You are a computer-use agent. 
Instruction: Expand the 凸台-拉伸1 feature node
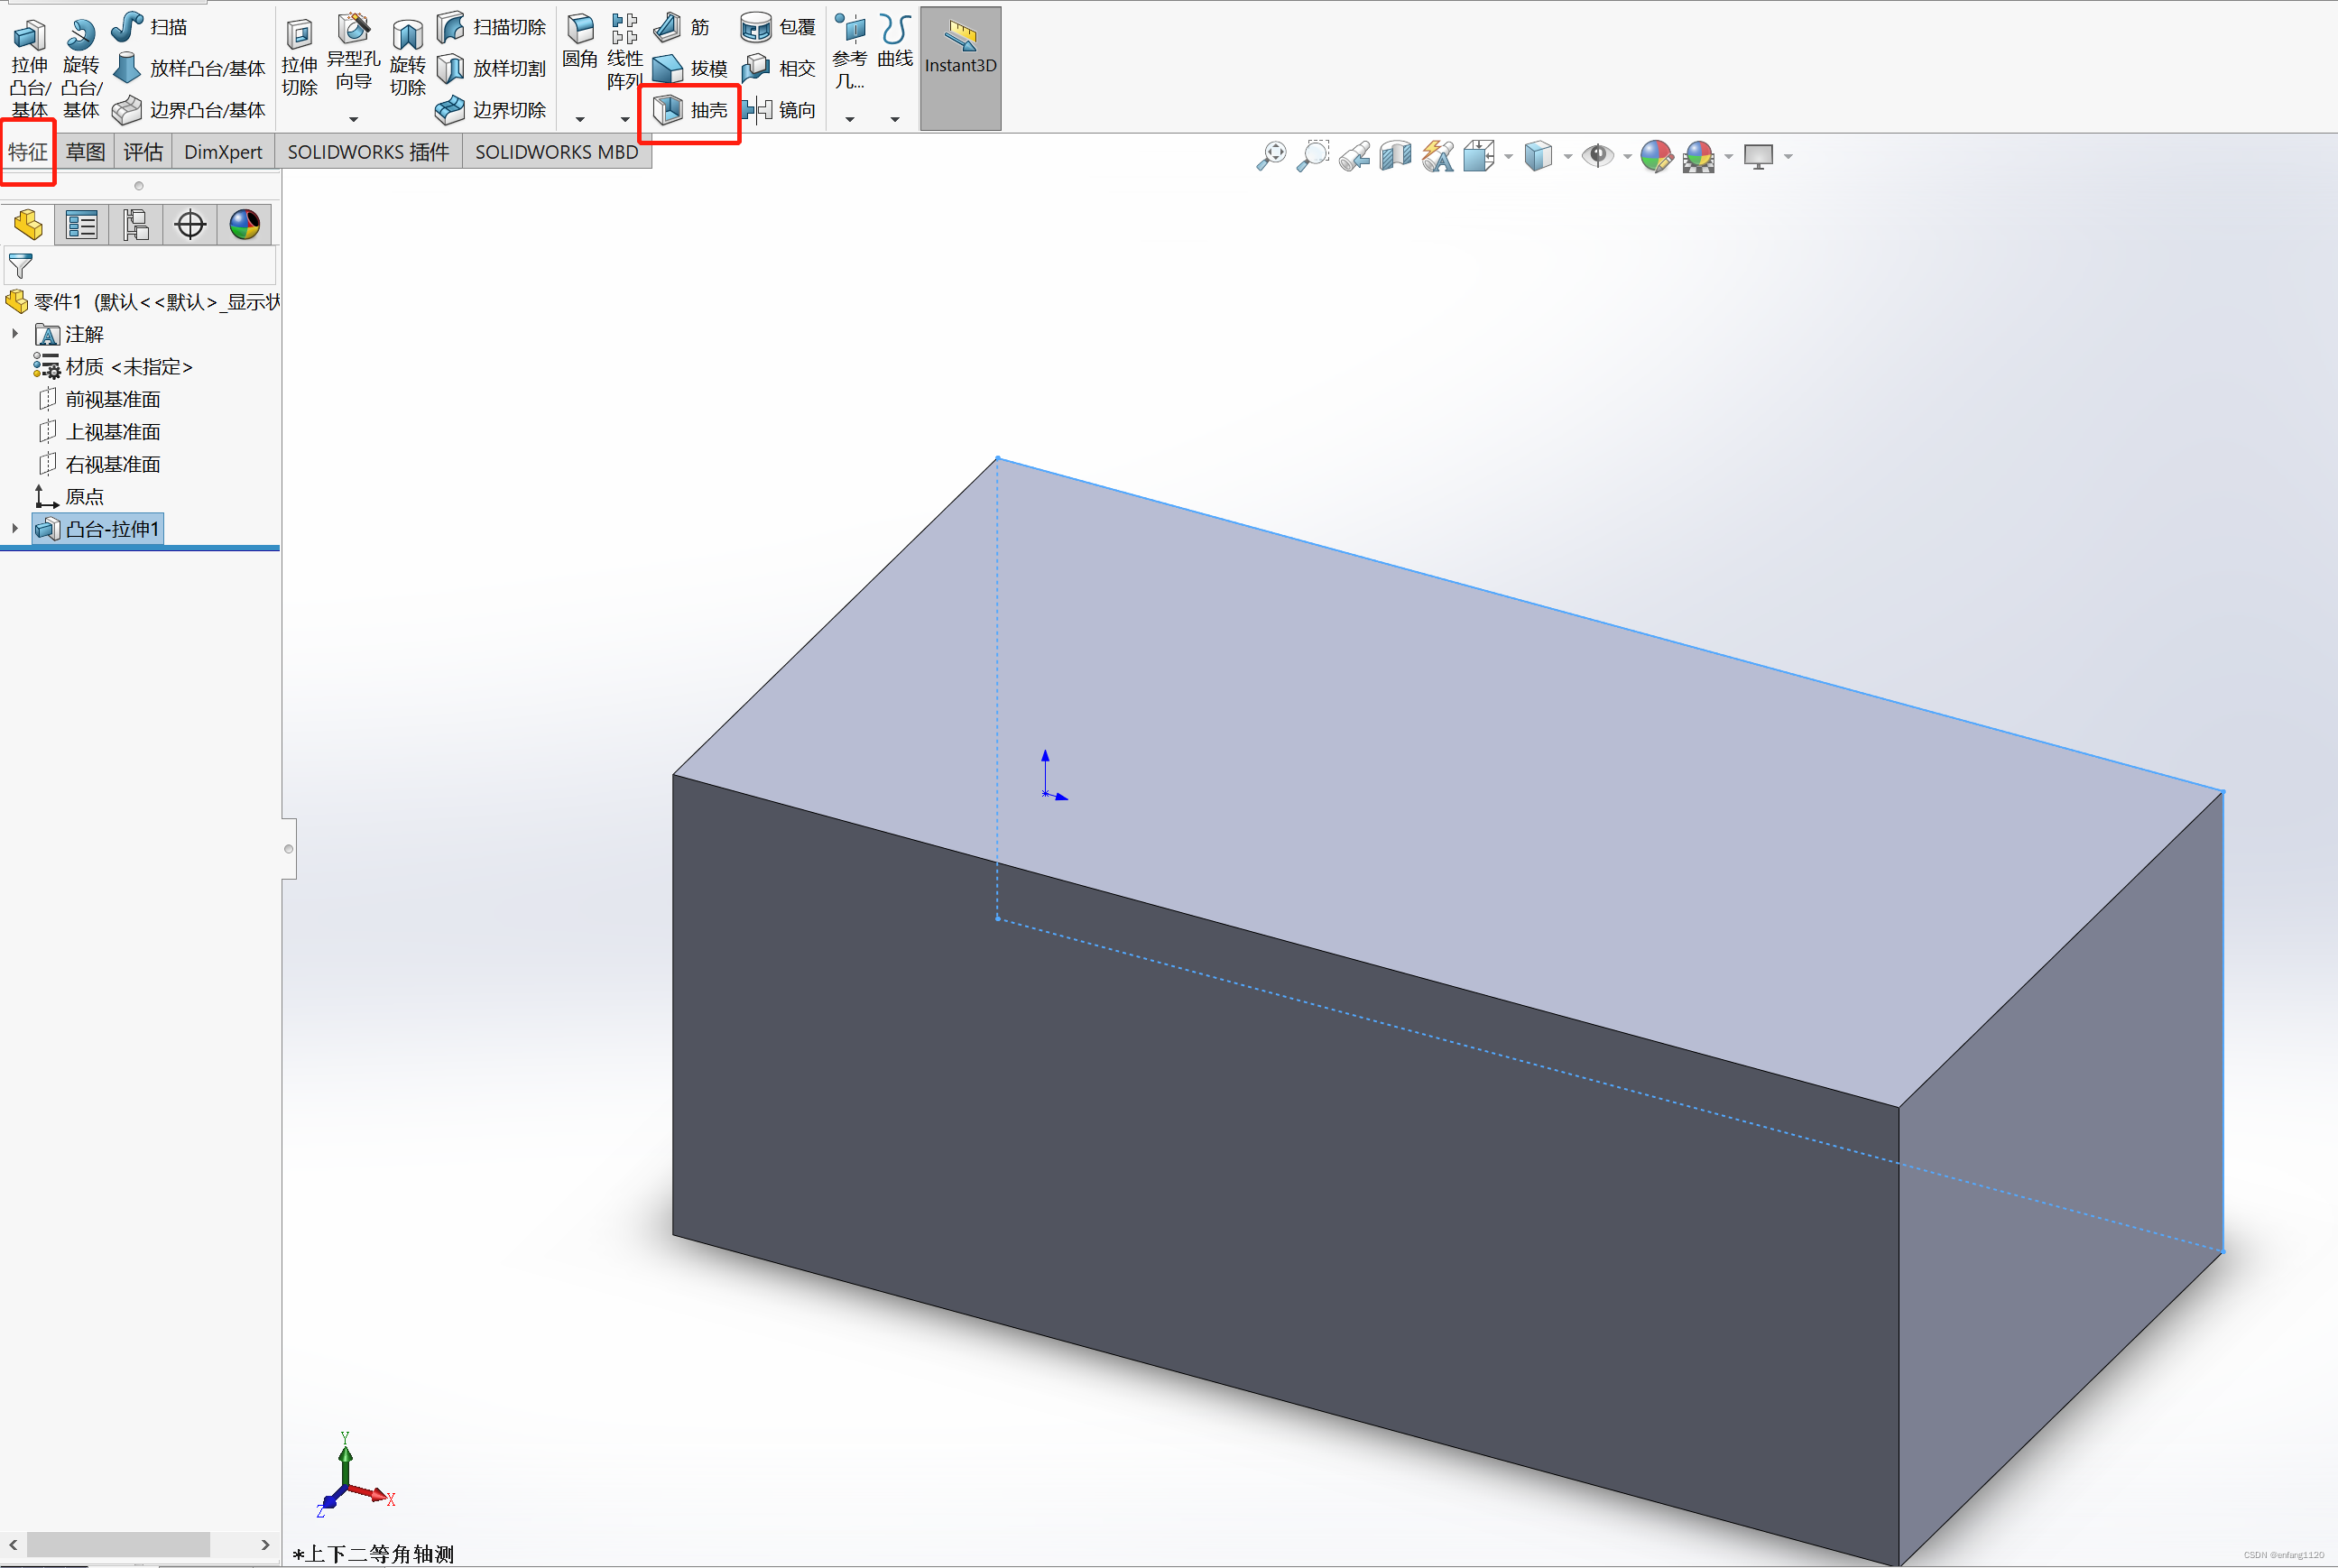click(x=14, y=528)
